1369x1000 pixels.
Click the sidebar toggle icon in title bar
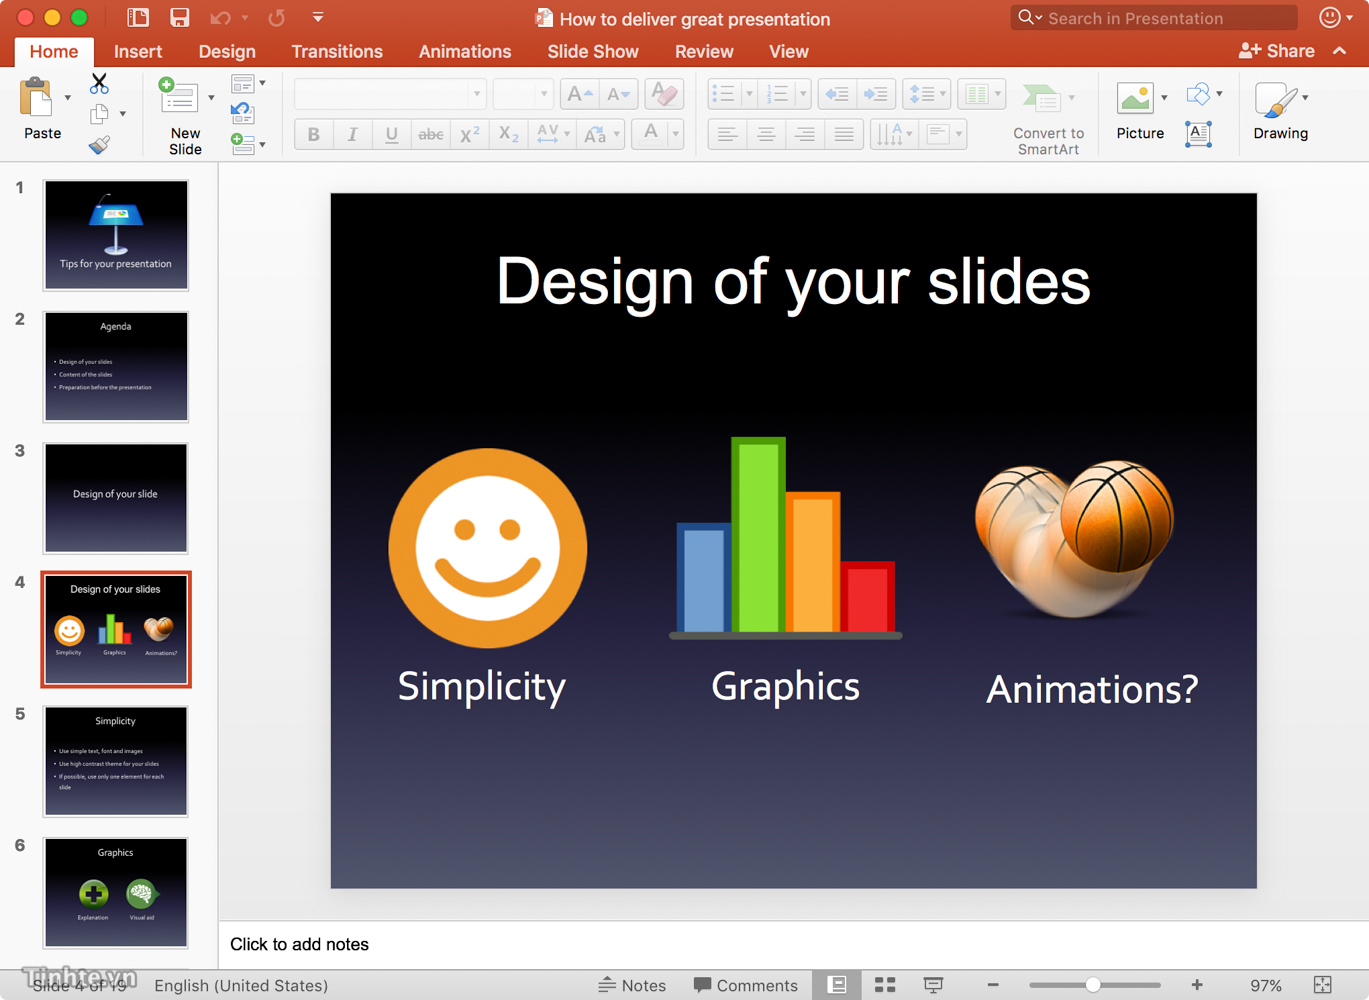pyautogui.click(x=138, y=17)
